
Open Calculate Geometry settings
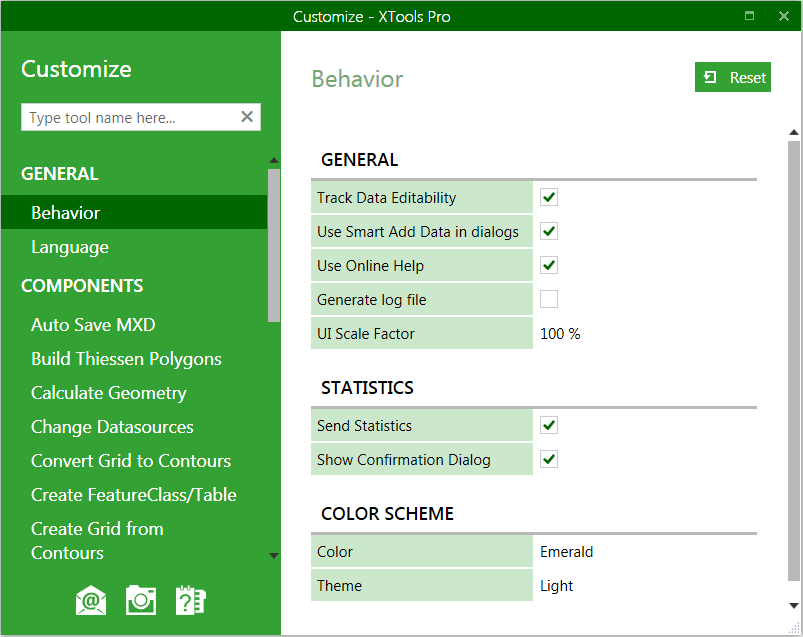point(109,393)
